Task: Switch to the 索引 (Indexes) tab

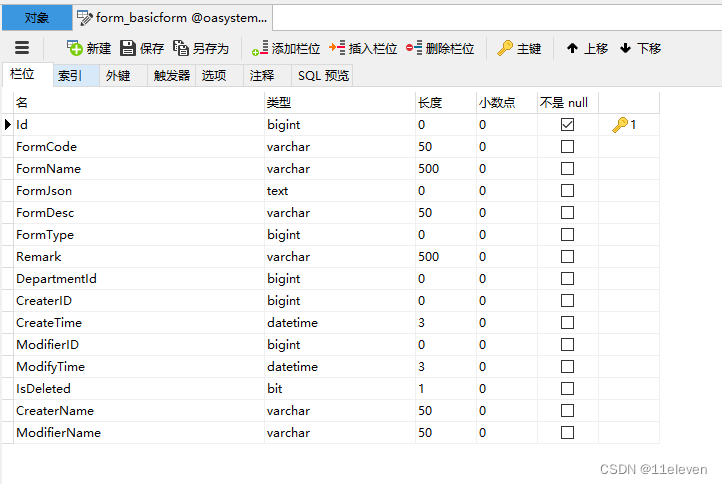Action: coord(76,75)
